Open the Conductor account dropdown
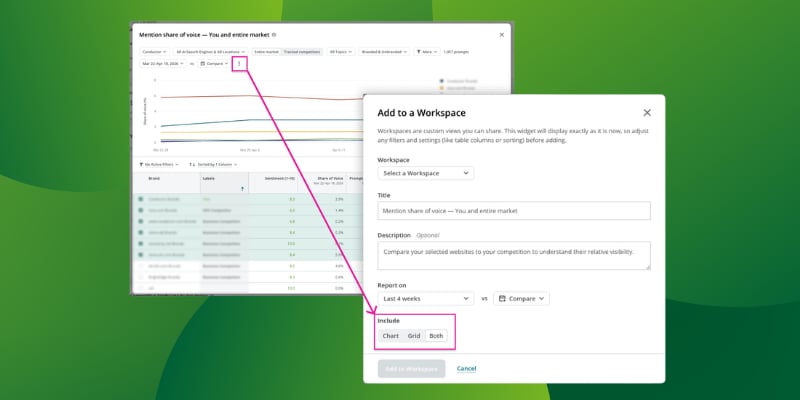Viewport: 800px width, 400px height. [x=155, y=52]
